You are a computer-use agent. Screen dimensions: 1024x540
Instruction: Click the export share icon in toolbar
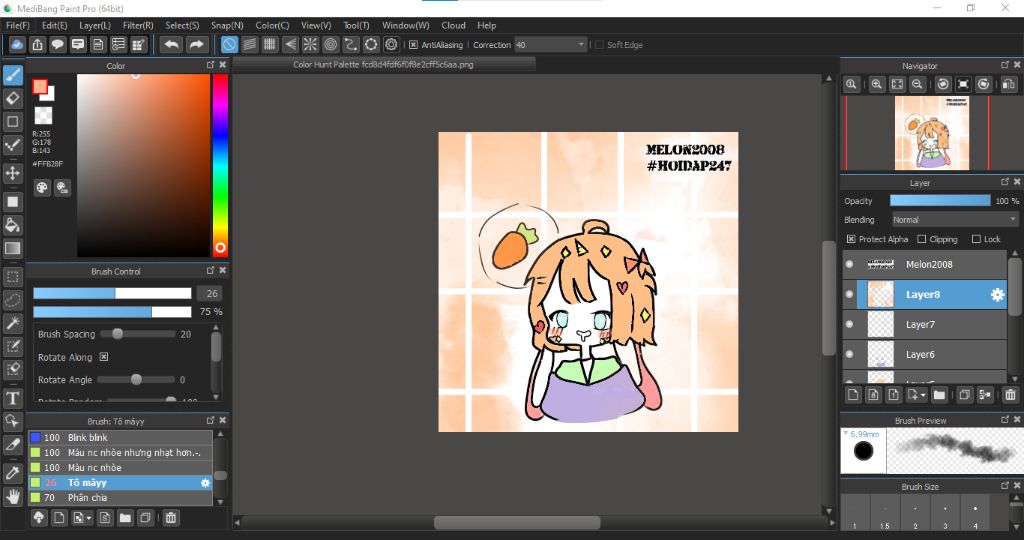(x=37, y=44)
